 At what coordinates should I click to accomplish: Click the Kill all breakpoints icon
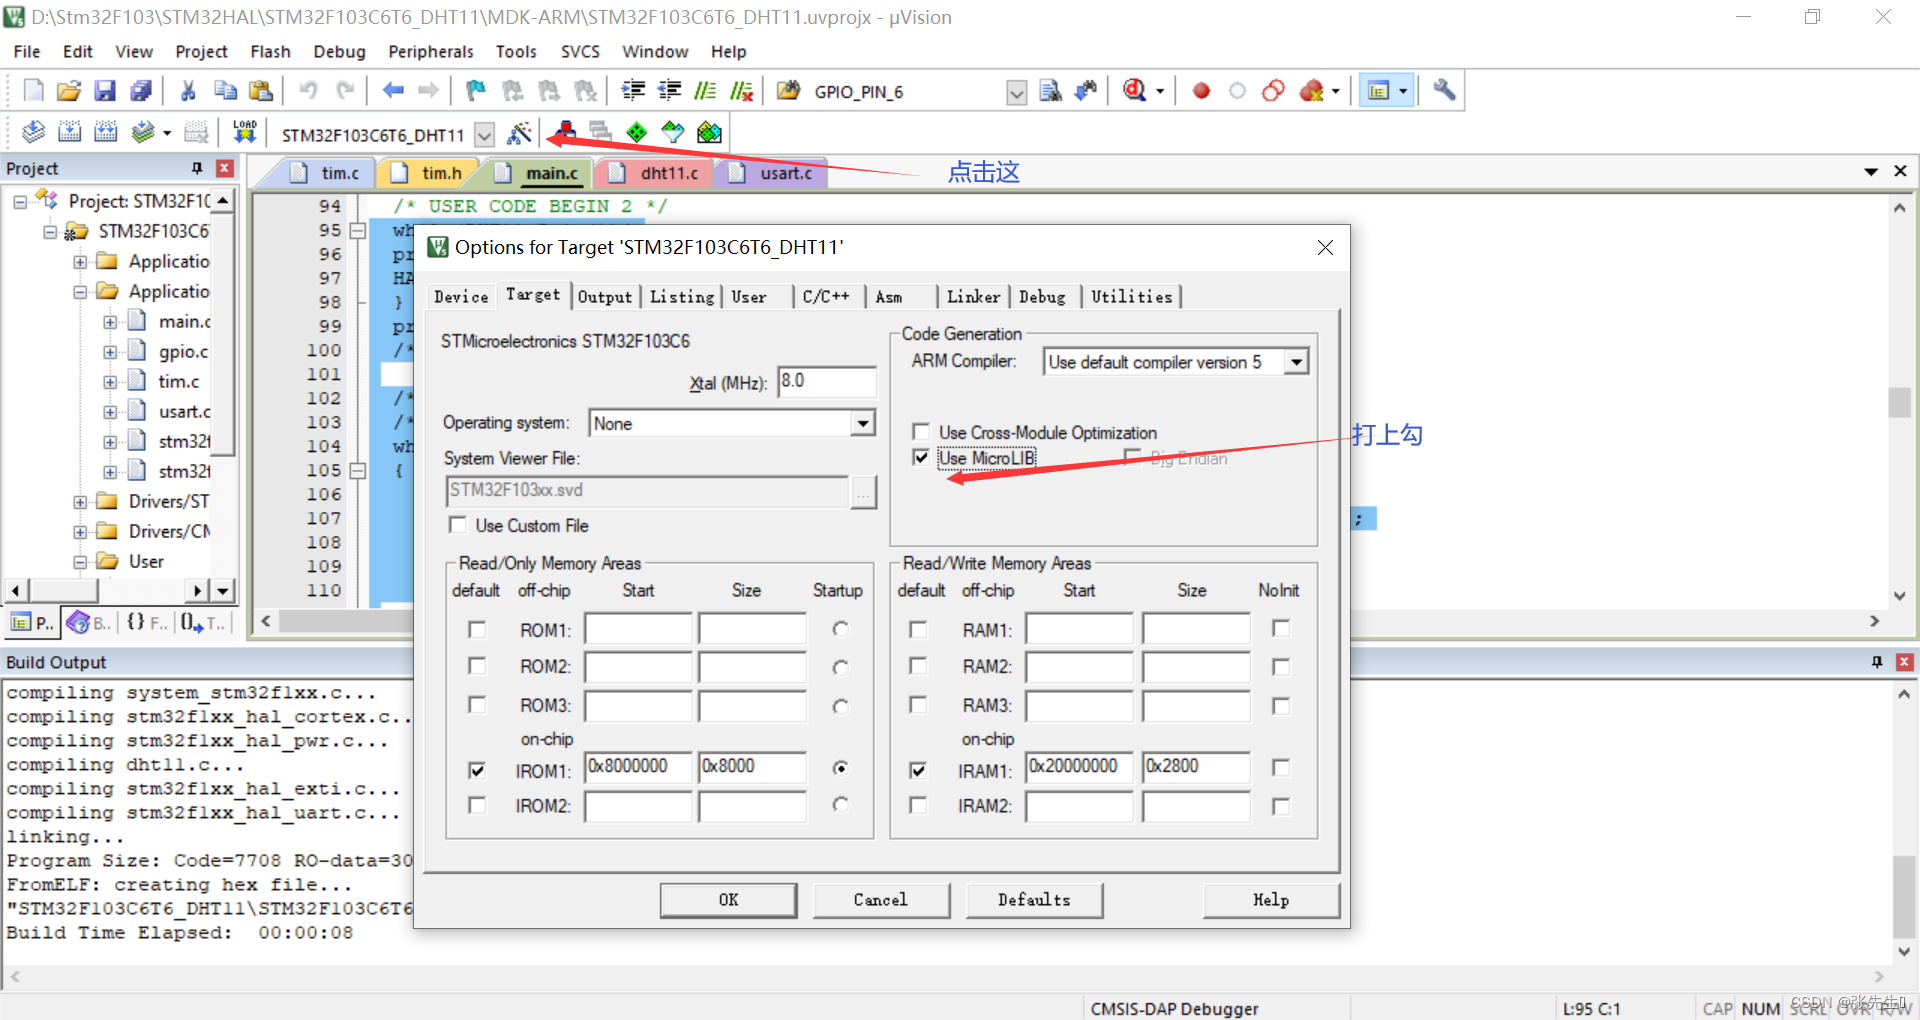pyautogui.click(x=1311, y=91)
